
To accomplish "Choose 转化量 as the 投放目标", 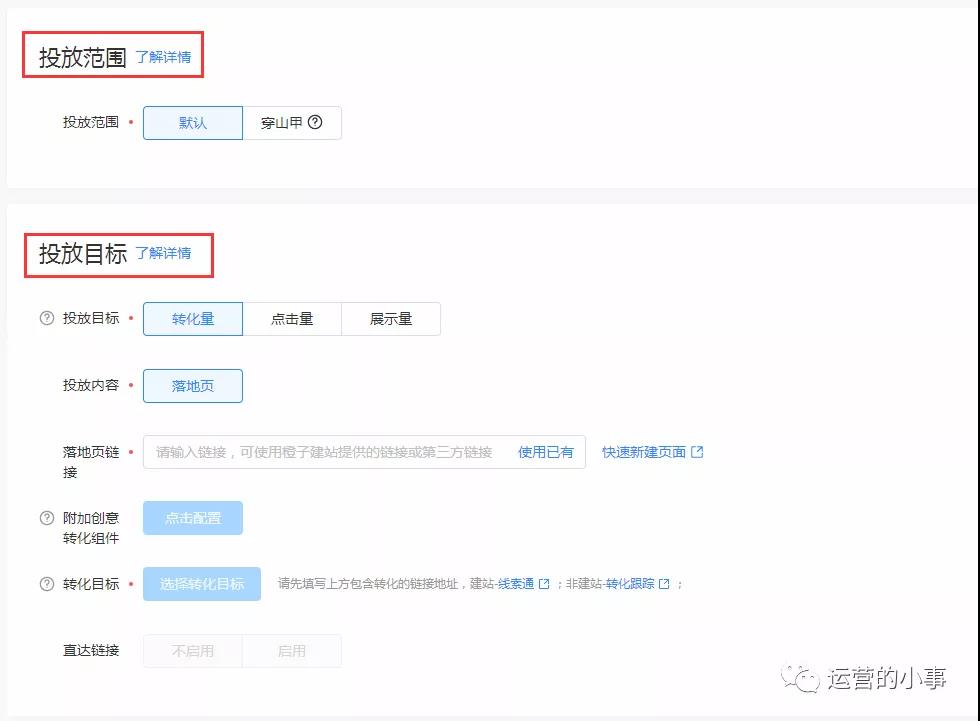I will (x=193, y=319).
